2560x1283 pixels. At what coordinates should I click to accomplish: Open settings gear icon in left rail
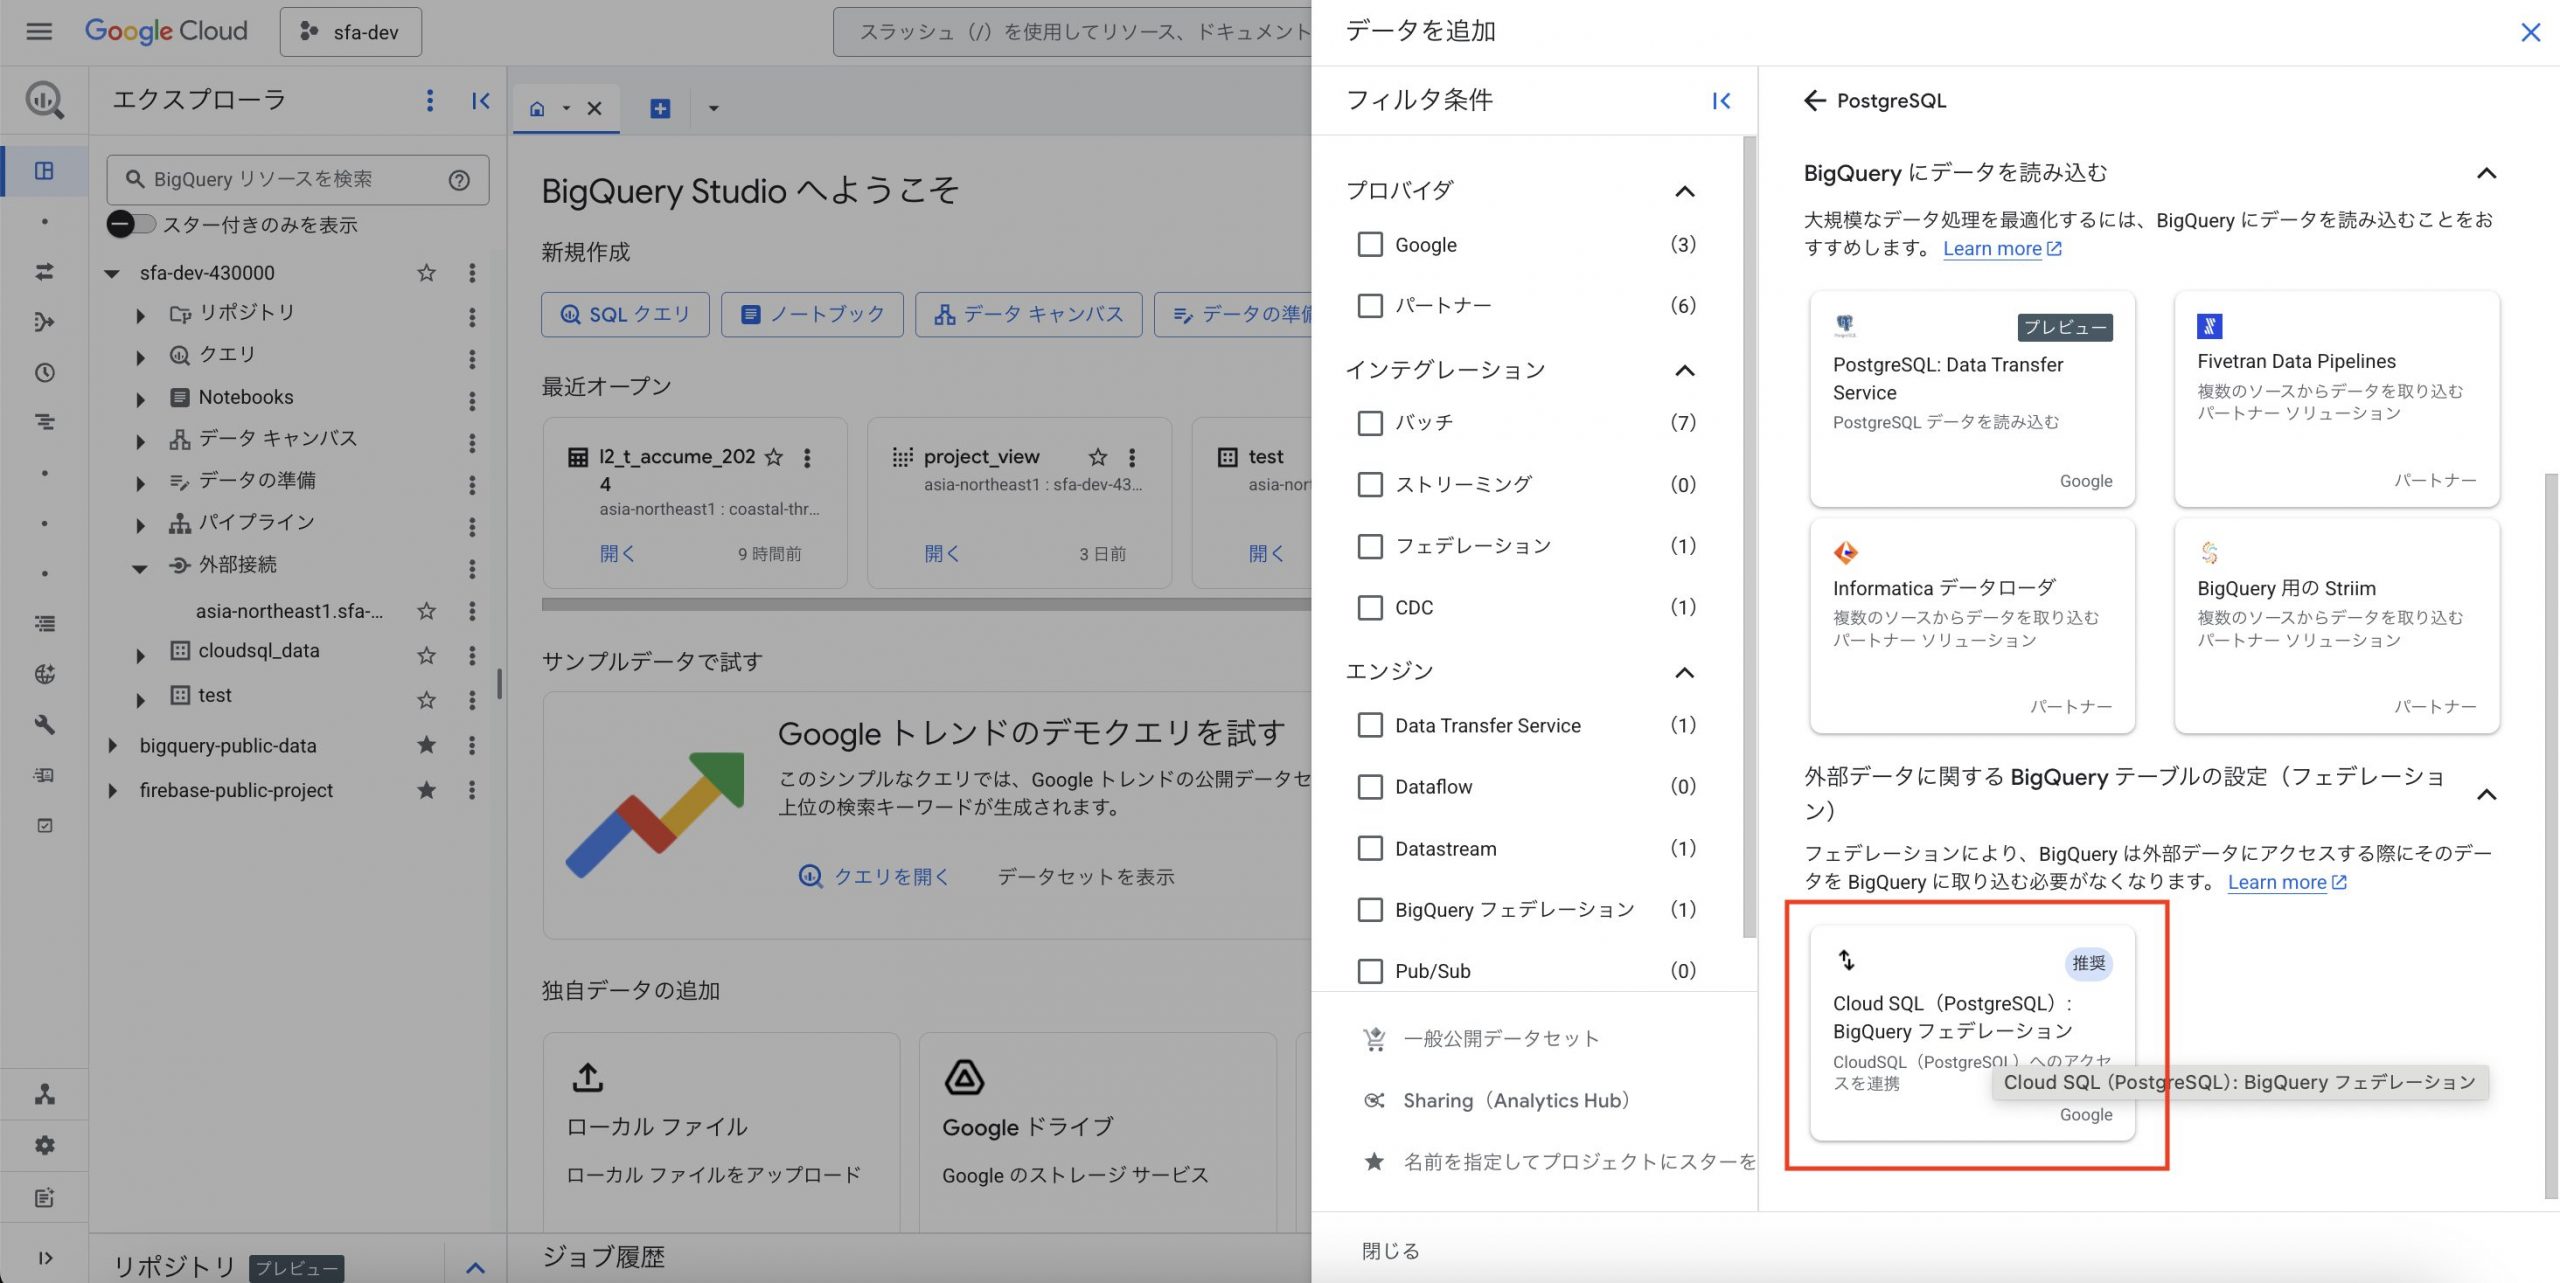click(x=44, y=1145)
